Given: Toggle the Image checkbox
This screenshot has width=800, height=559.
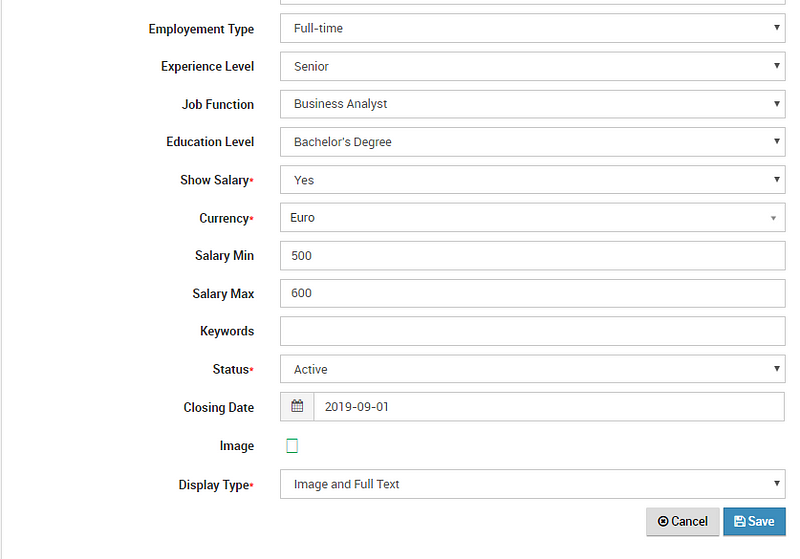Looking at the screenshot, I should coord(292,446).
